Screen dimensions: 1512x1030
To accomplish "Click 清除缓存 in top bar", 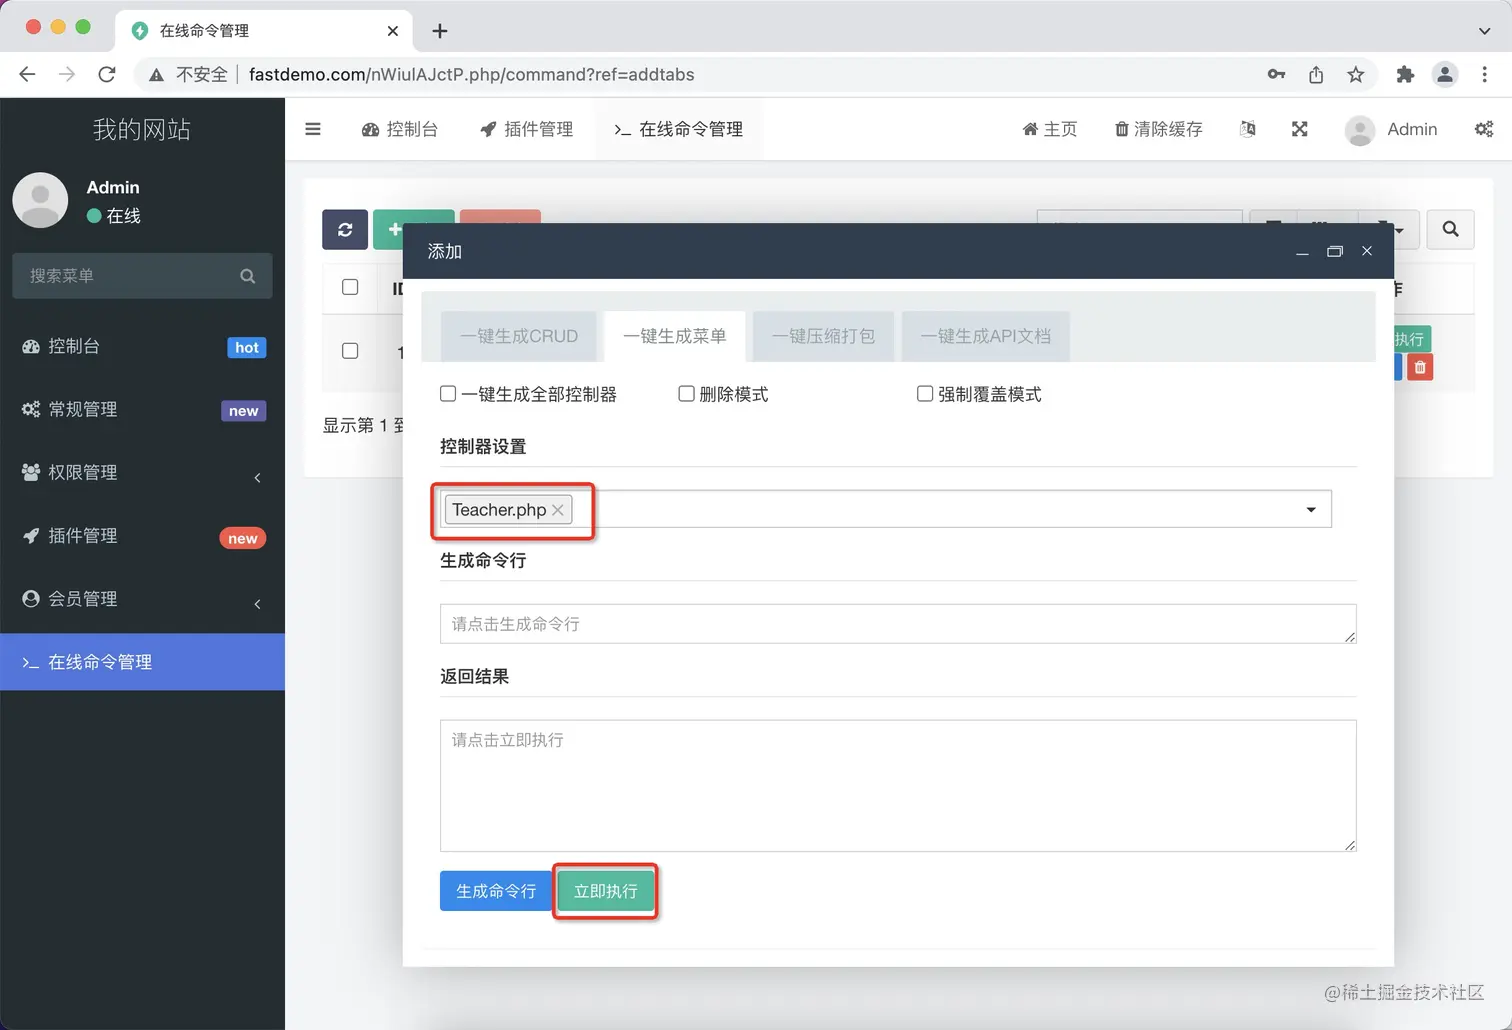I will [1159, 129].
